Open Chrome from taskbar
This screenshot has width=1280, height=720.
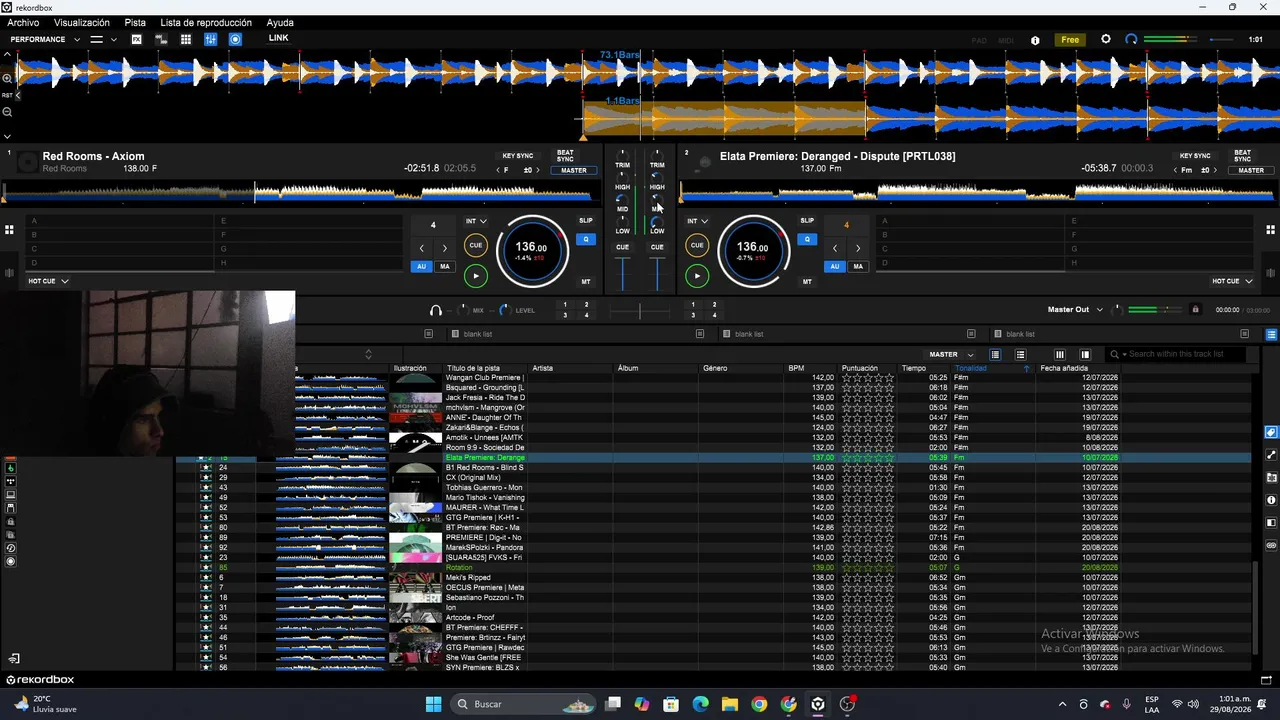759,704
